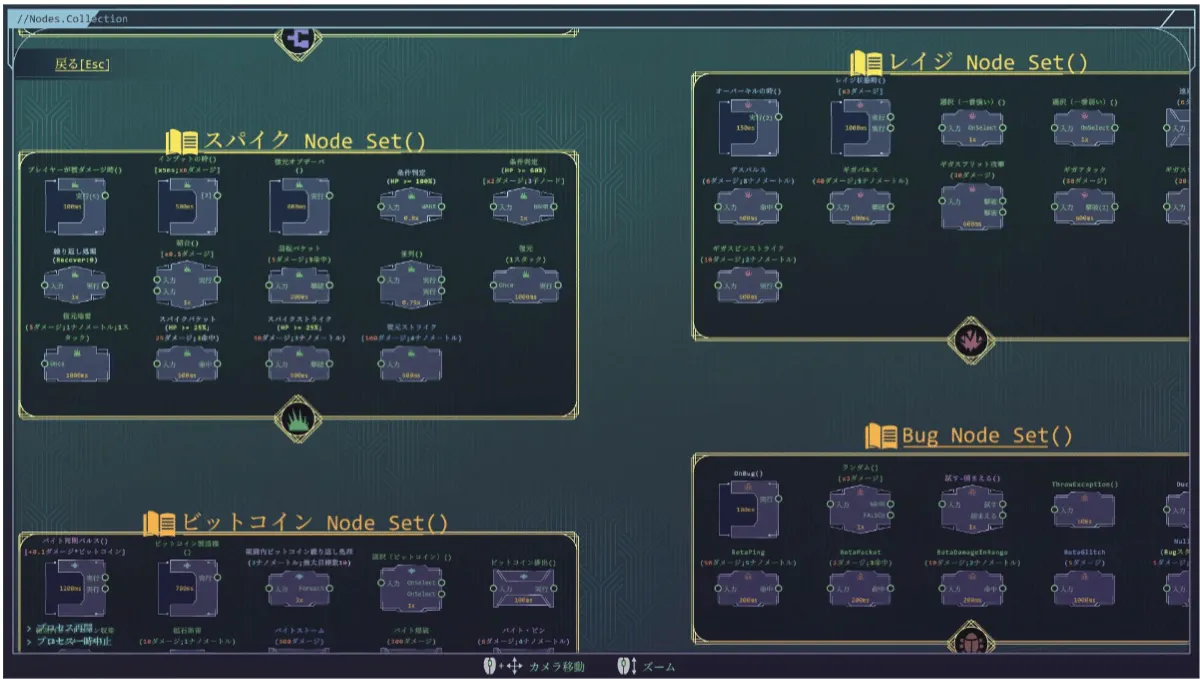Screen dimensions: 1200x679
Task: Click the //Nodes.Collection title tab
Action: [73, 18]
